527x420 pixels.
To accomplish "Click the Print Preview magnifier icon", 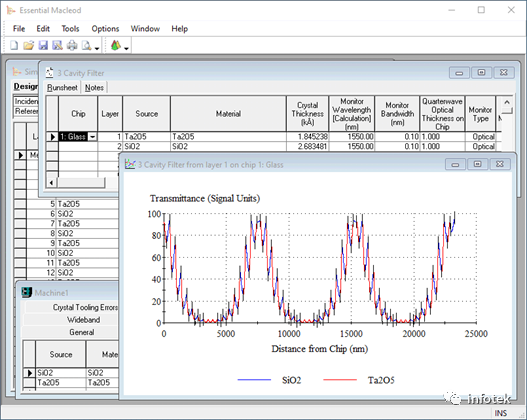I will [86, 45].
